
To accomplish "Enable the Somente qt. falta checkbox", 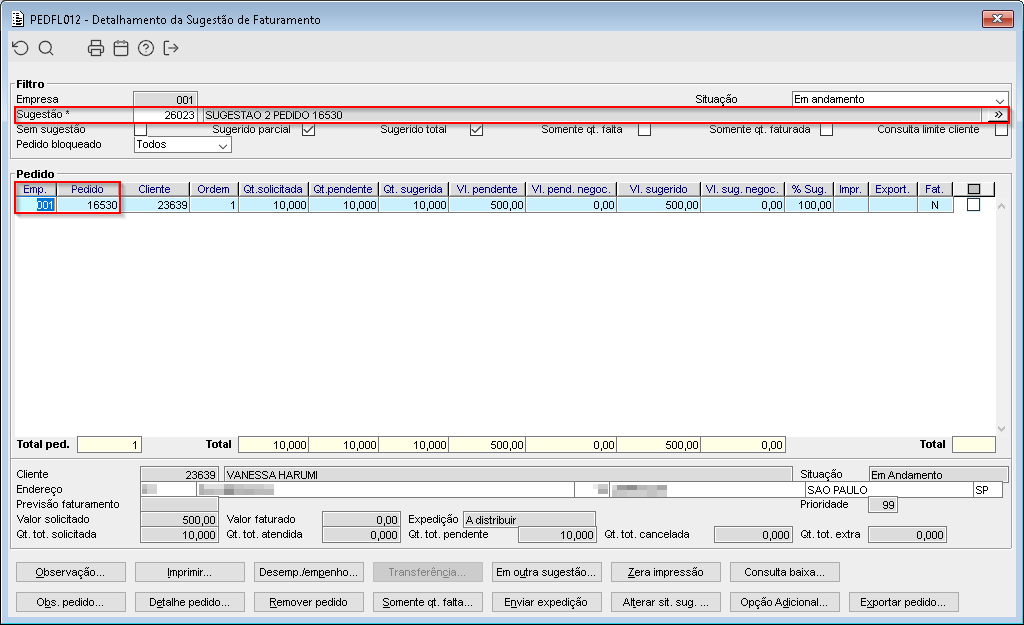I will 645,130.
